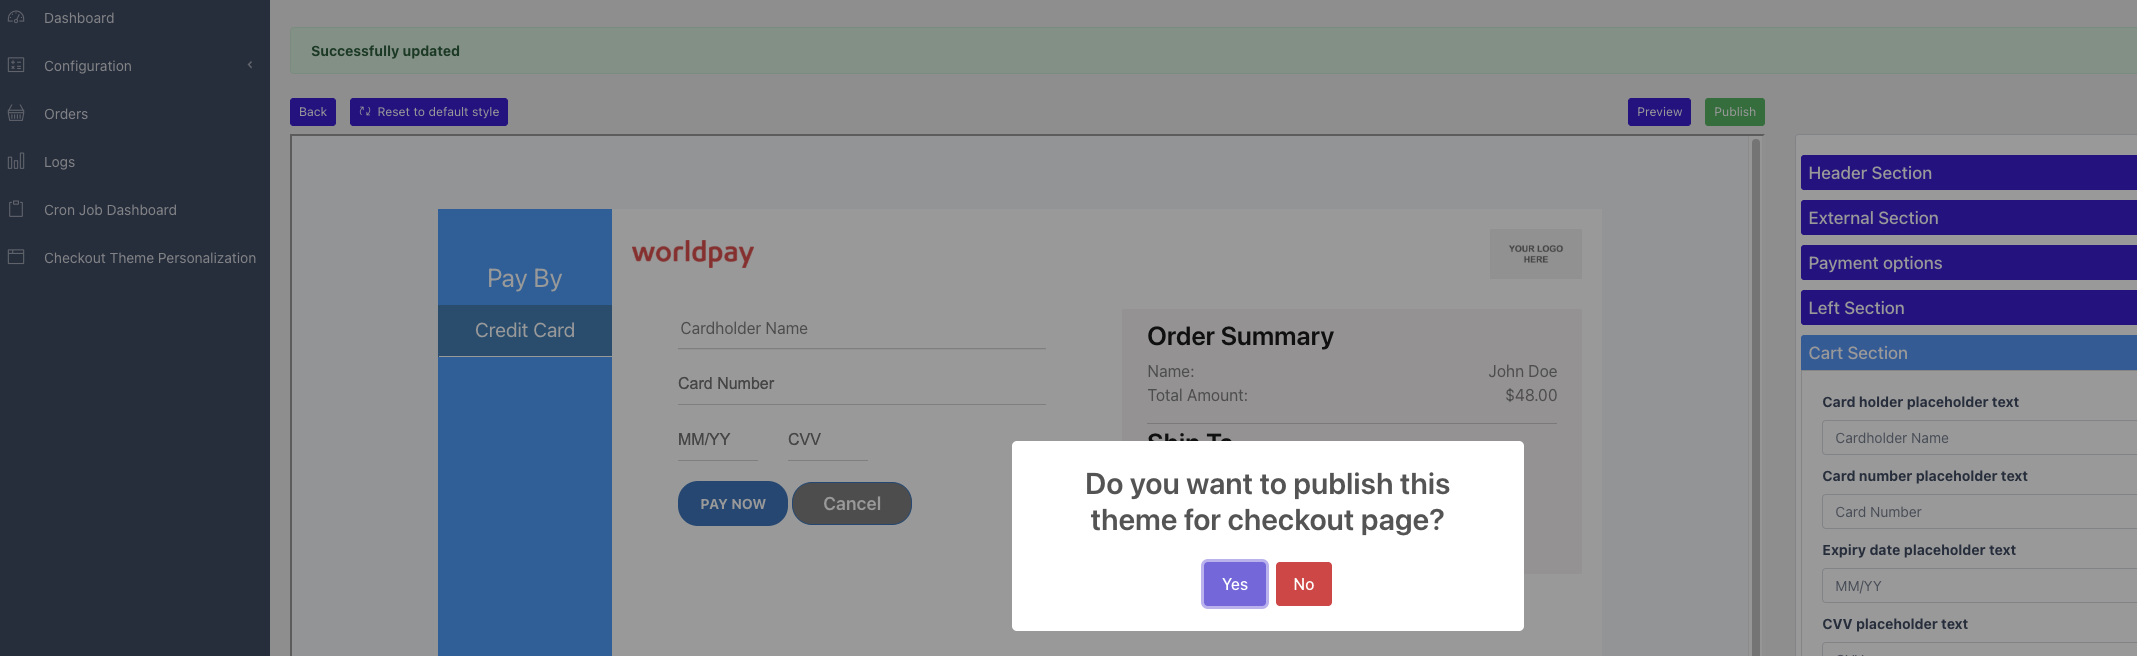2137x656 pixels.
Task: Expand the Payment options panel
Action: click(1966, 263)
